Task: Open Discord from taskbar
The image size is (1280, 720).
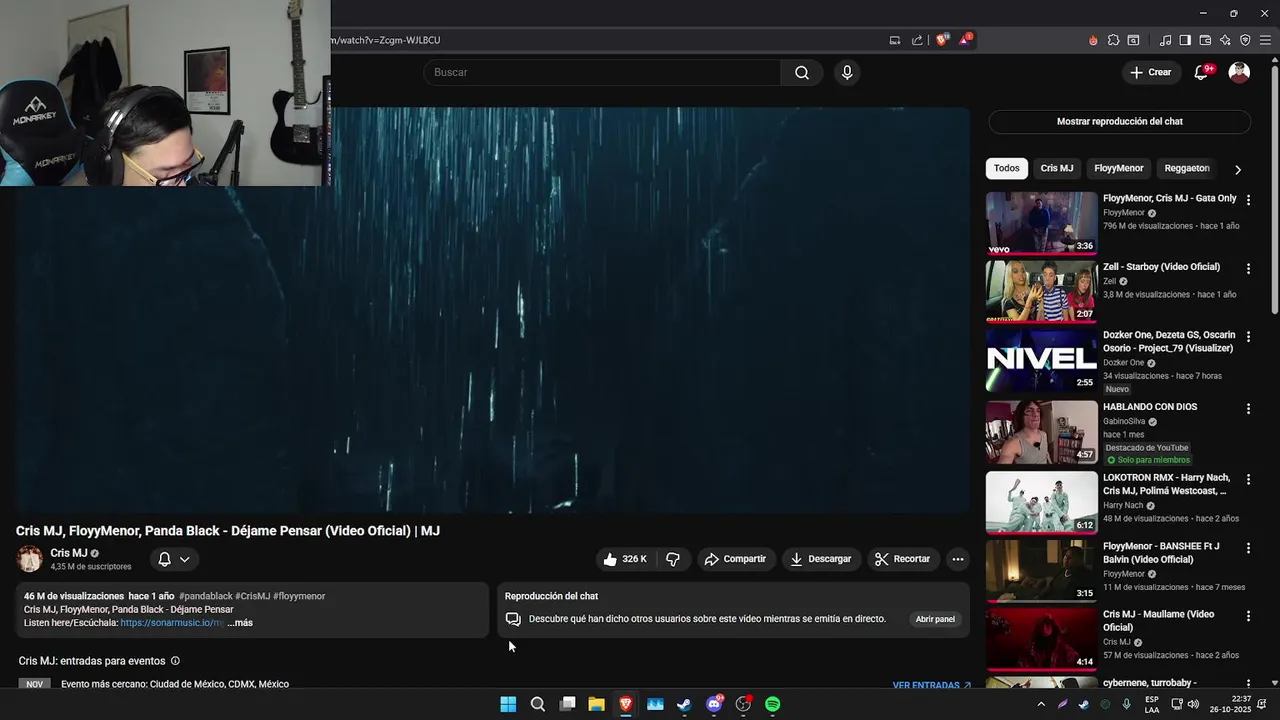Action: click(x=714, y=704)
